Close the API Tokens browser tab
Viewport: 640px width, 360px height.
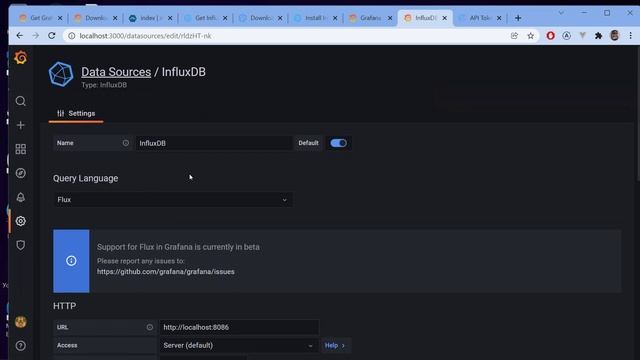point(499,18)
